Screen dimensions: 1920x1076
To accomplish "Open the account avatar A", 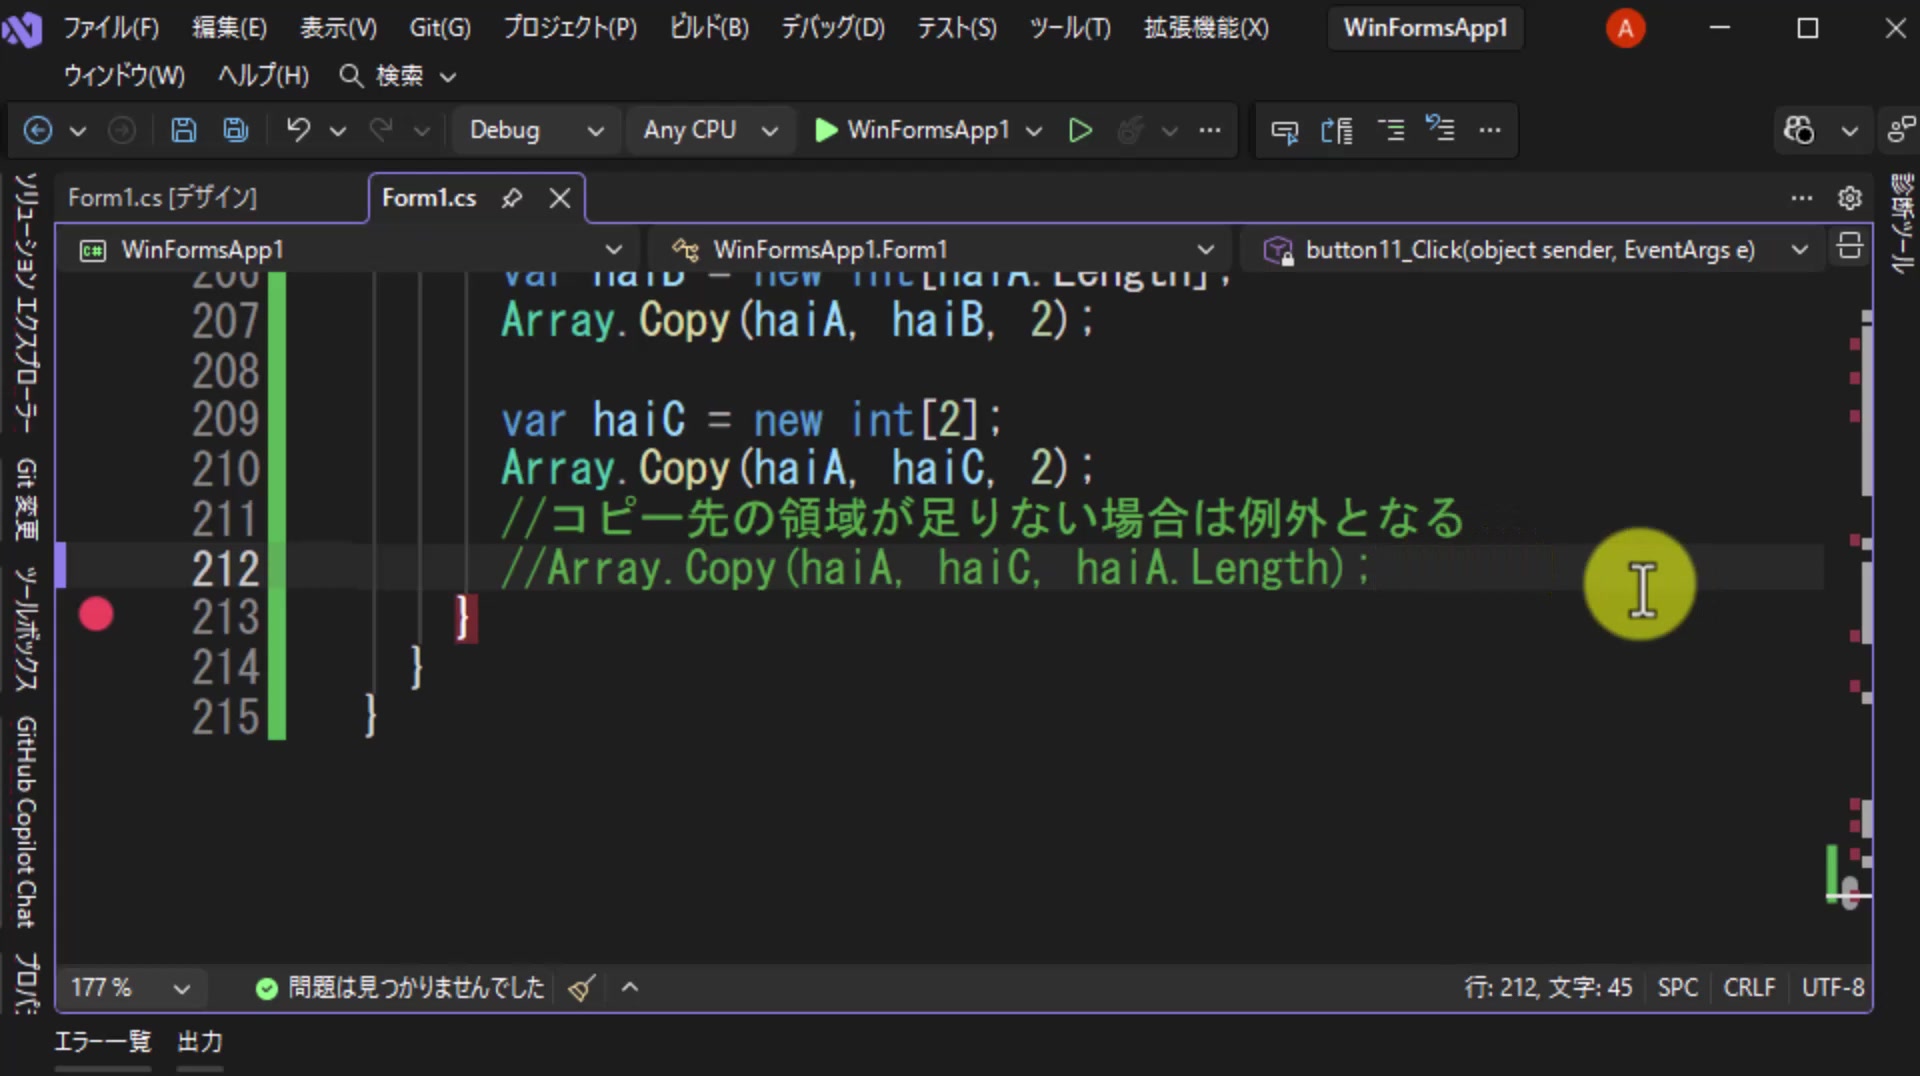I will point(1626,28).
